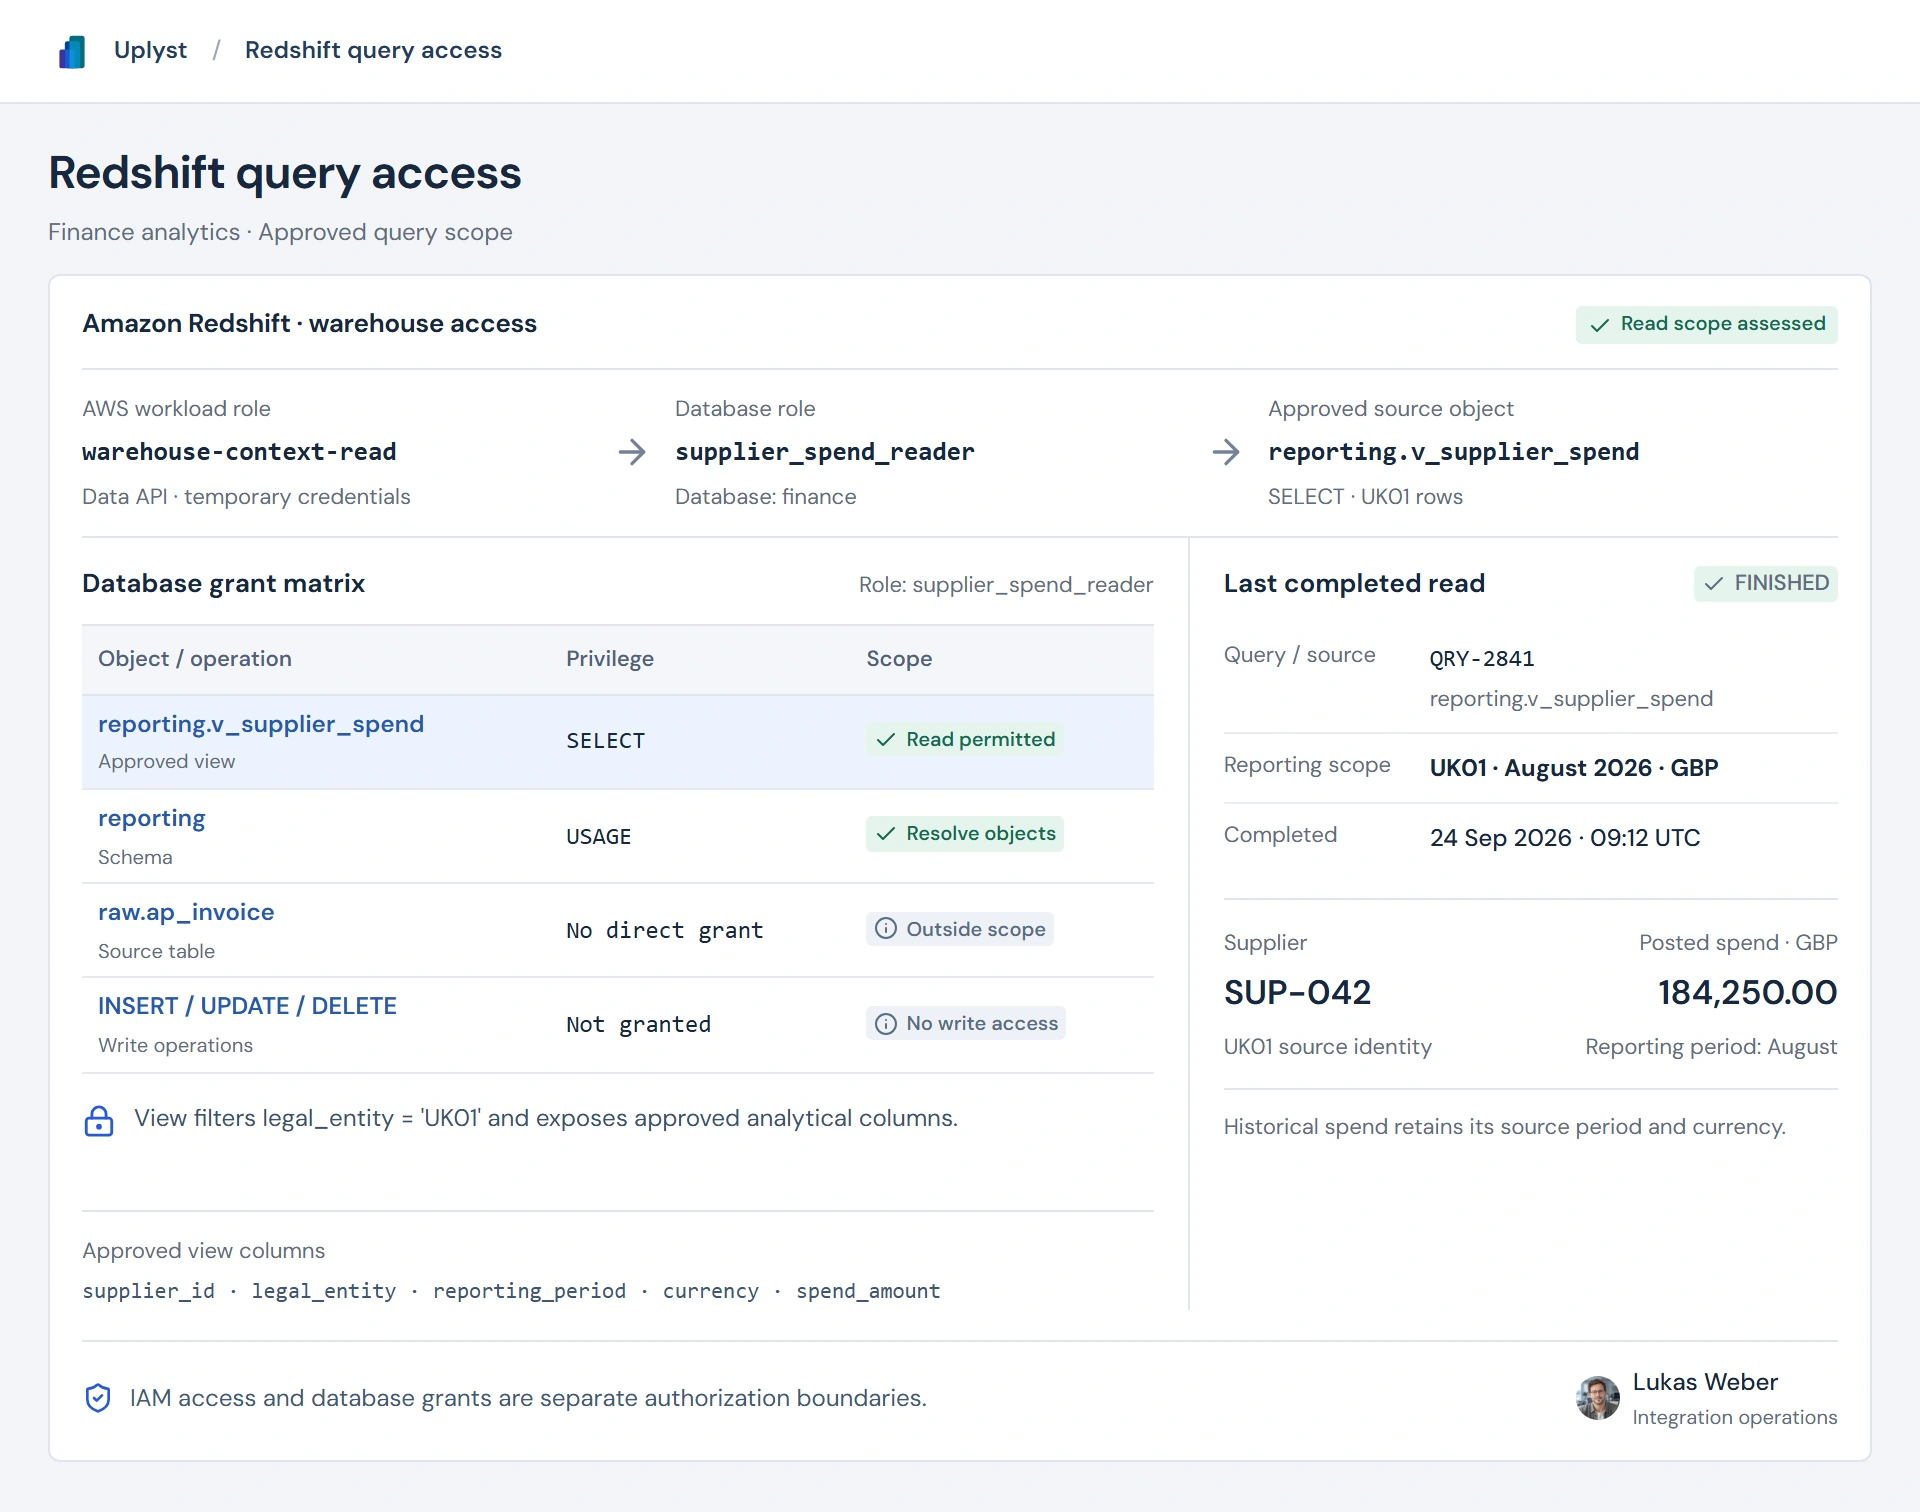Click arrow between workload role and database role
Image resolution: width=1920 pixels, height=1512 pixels.
point(632,452)
